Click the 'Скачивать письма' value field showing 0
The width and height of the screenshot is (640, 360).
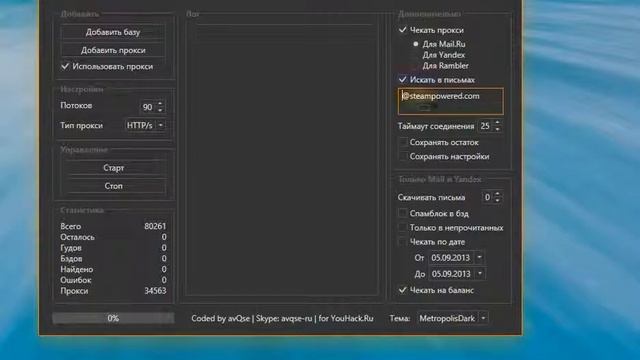pyautogui.click(x=487, y=197)
